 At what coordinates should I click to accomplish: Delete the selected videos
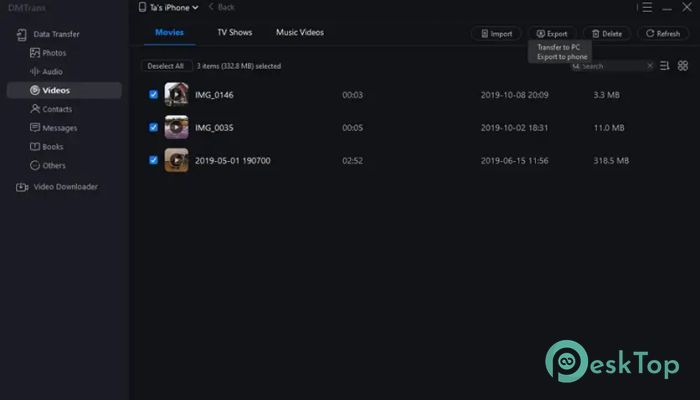coord(607,33)
